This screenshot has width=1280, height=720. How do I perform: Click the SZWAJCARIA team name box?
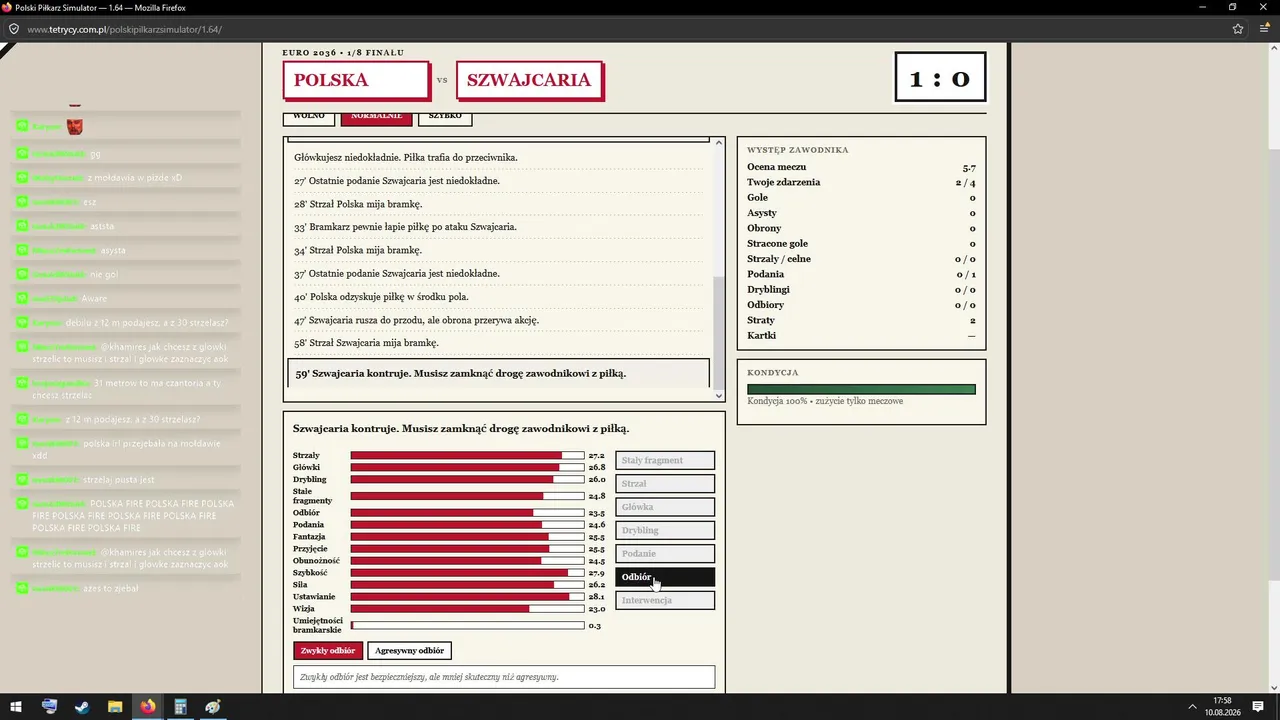tap(529, 81)
